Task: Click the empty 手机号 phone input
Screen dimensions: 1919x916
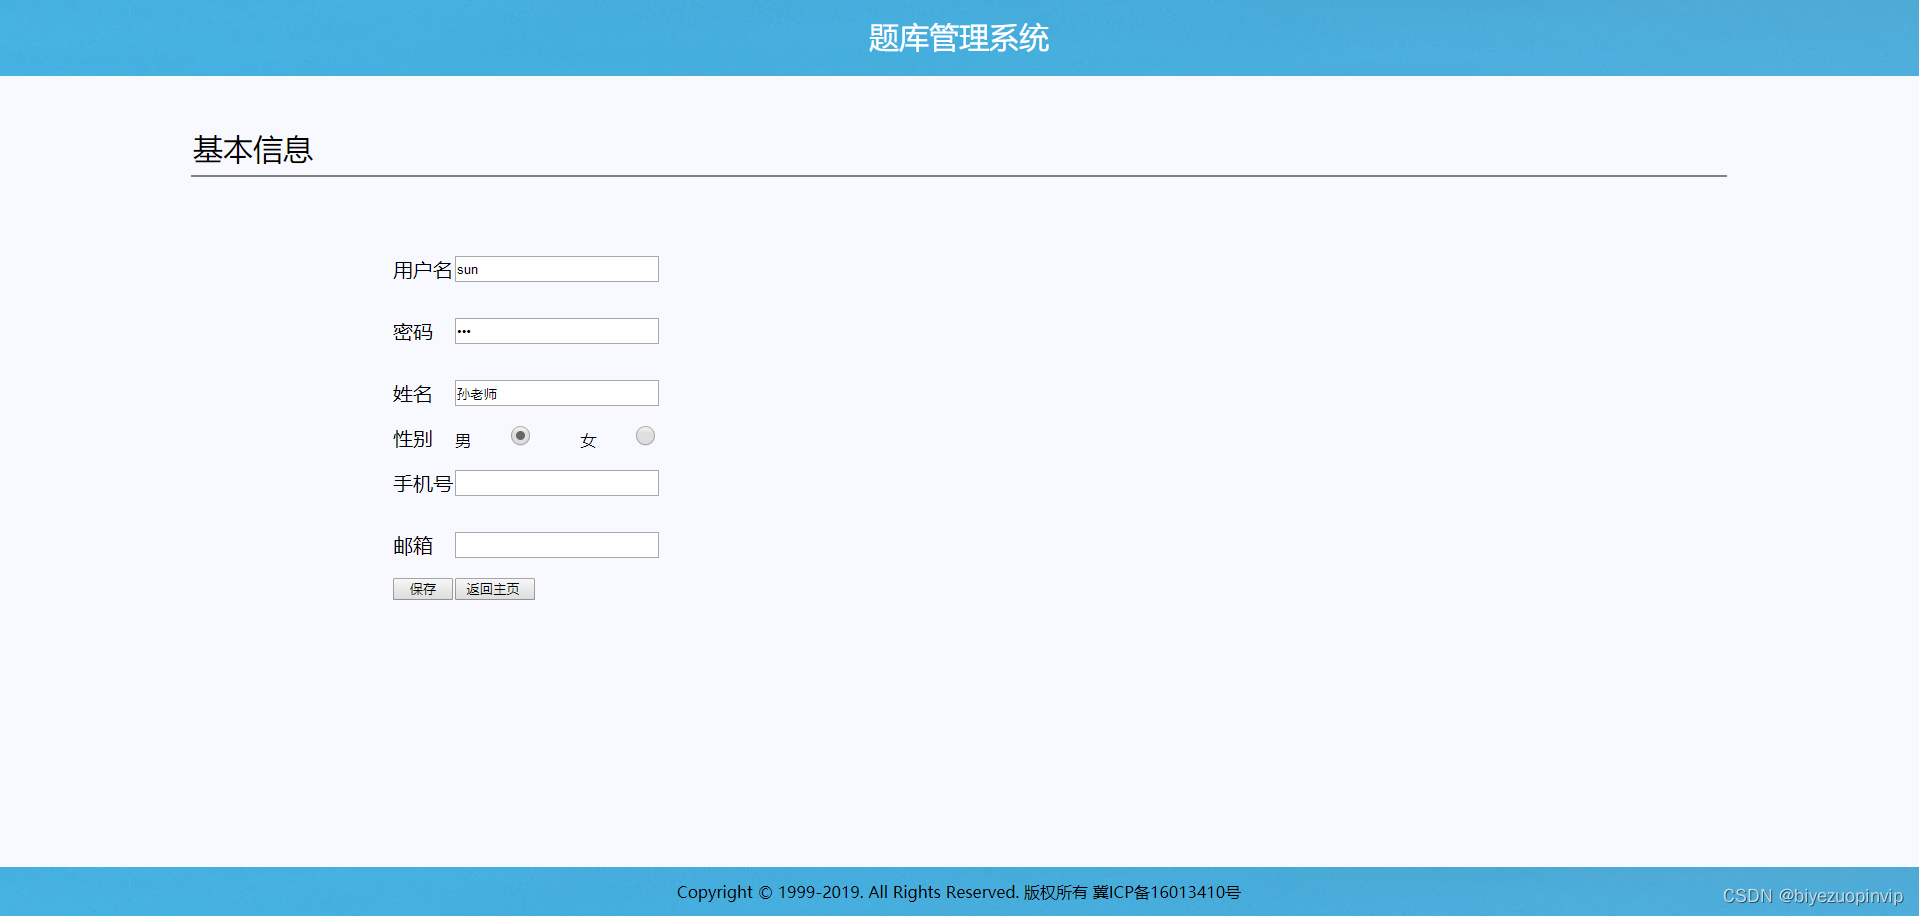Action: [556, 483]
